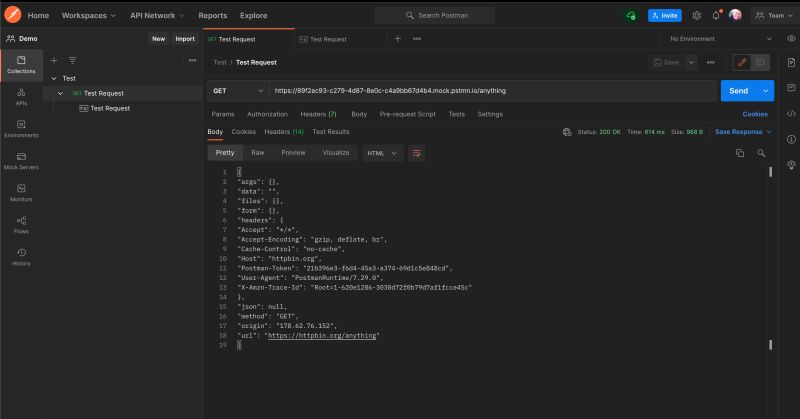Click the Postman logo icon
Viewport: 800px width, 419px height.
(x=12, y=15)
